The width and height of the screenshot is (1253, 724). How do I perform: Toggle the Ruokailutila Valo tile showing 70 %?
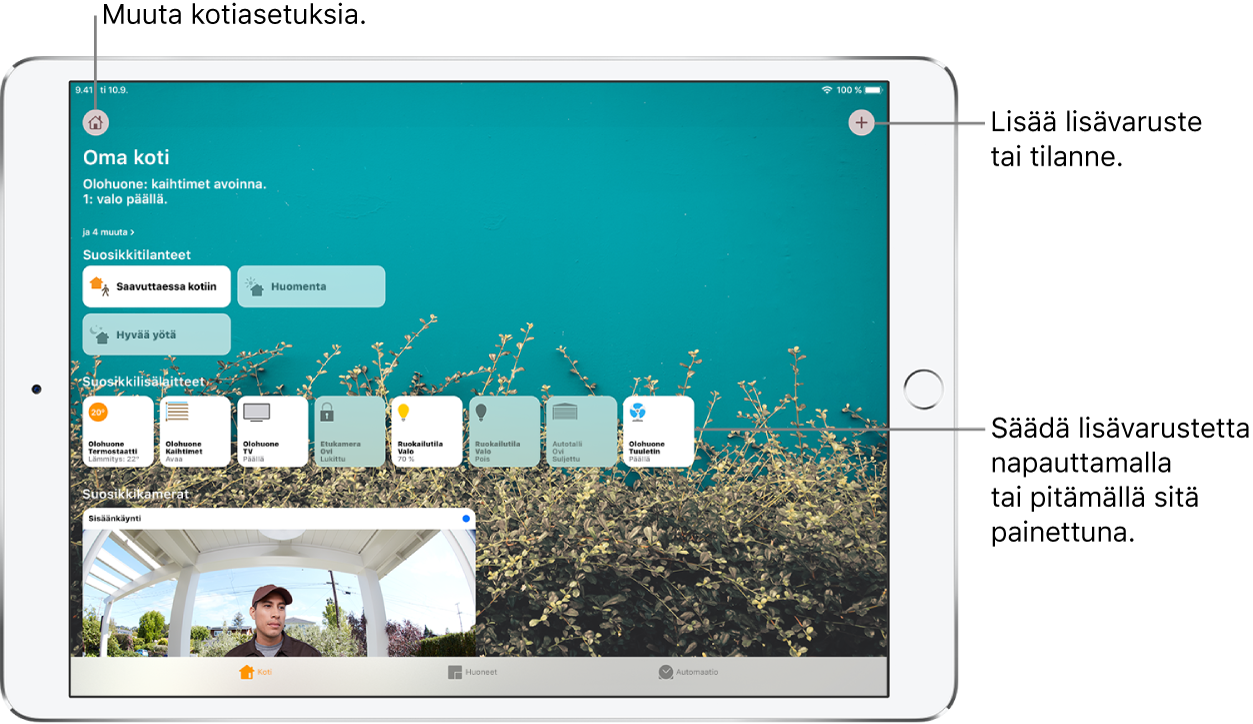pyautogui.click(x=427, y=431)
